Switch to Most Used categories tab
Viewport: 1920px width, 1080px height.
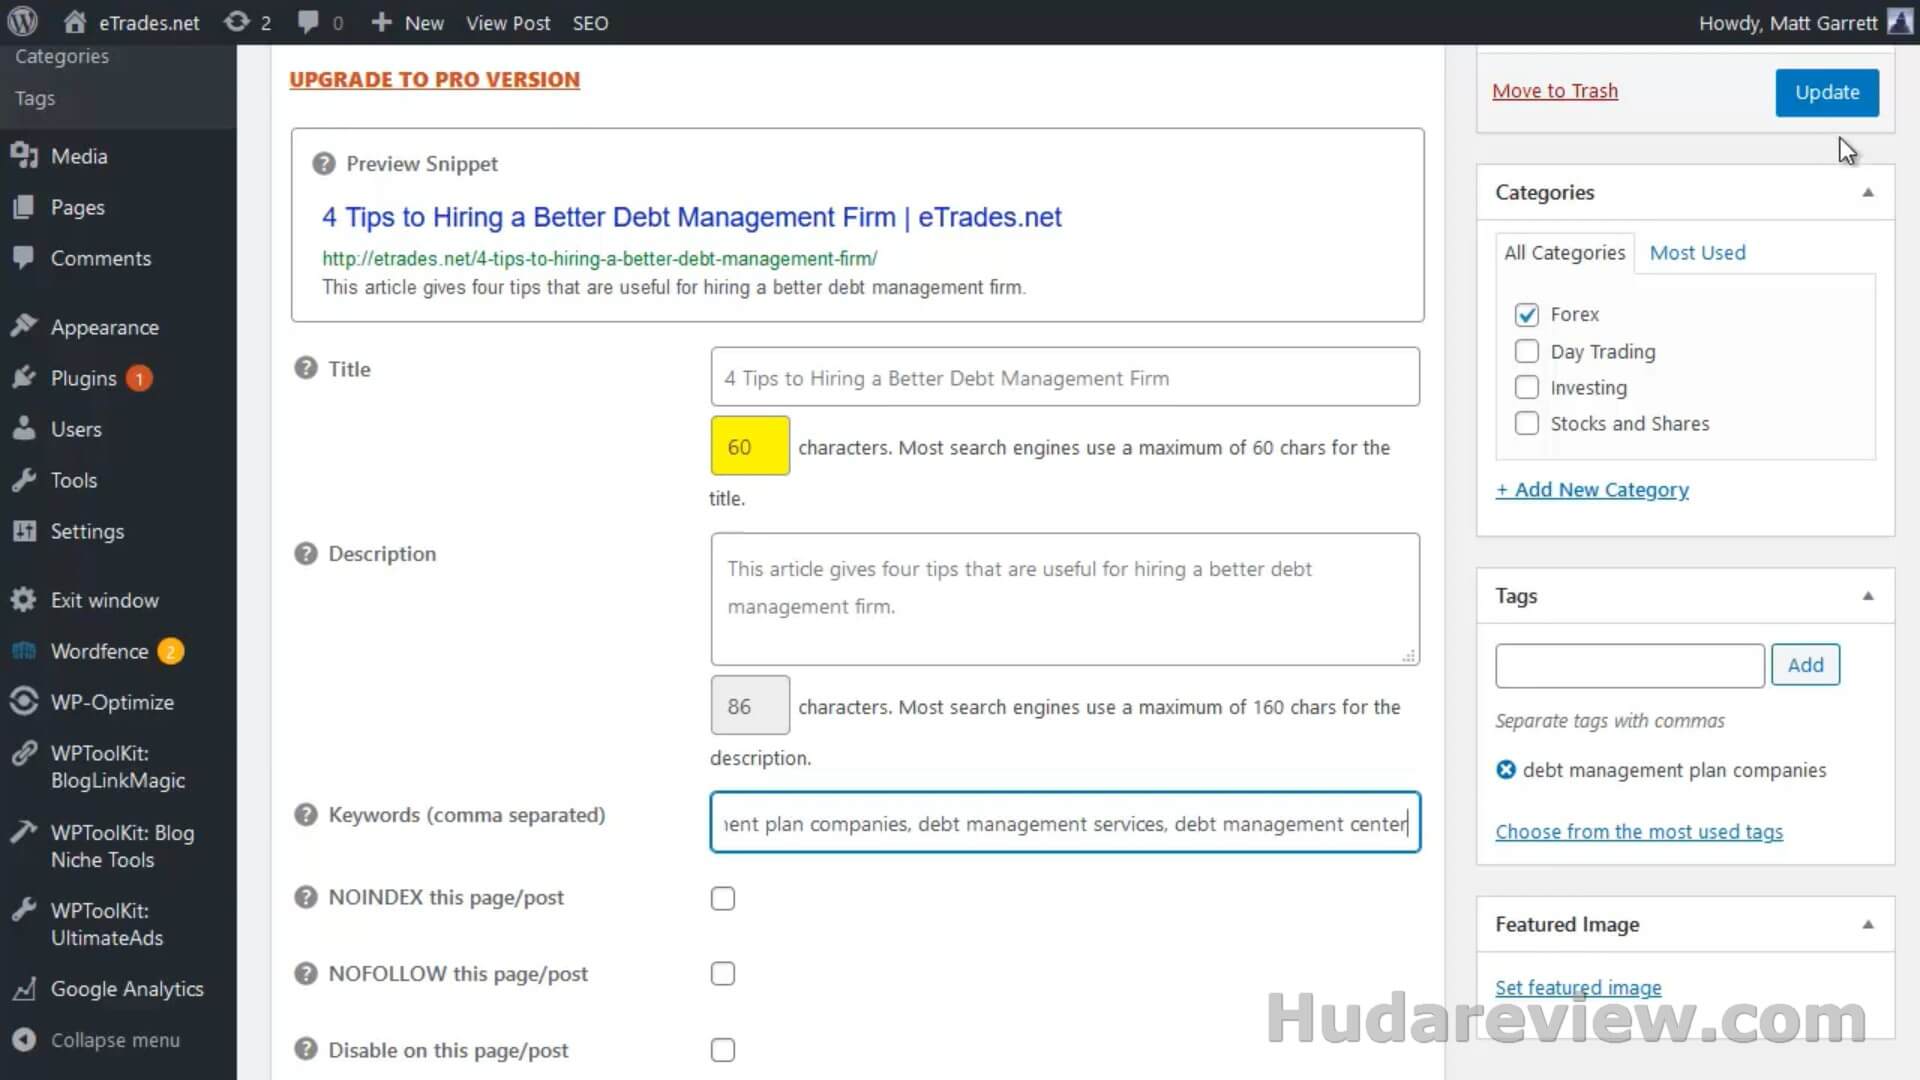[1697, 253]
